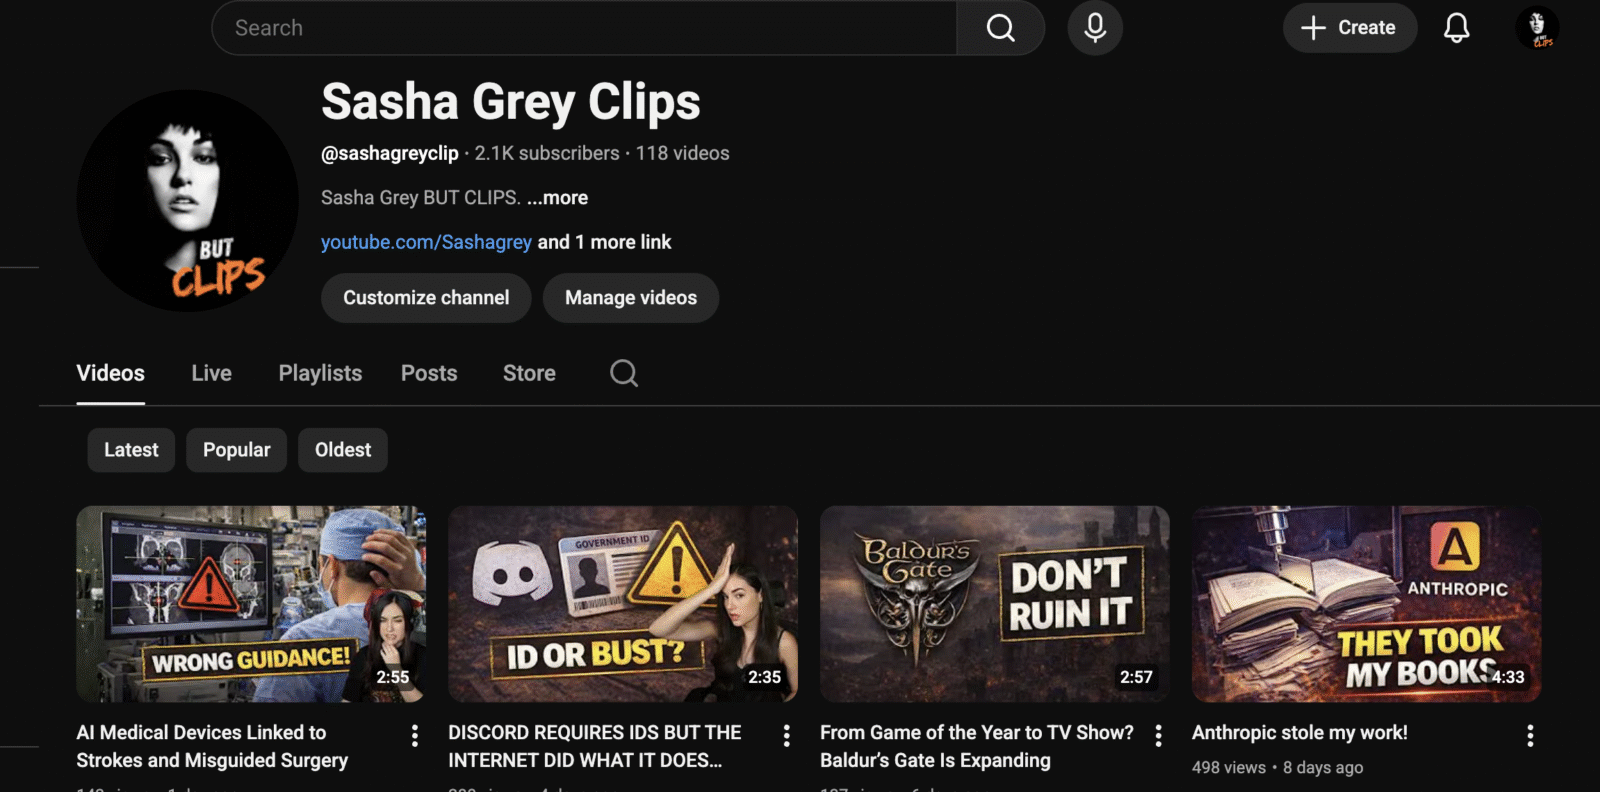Click Customize channel button

pyautogui.click(x=426, y=298)
